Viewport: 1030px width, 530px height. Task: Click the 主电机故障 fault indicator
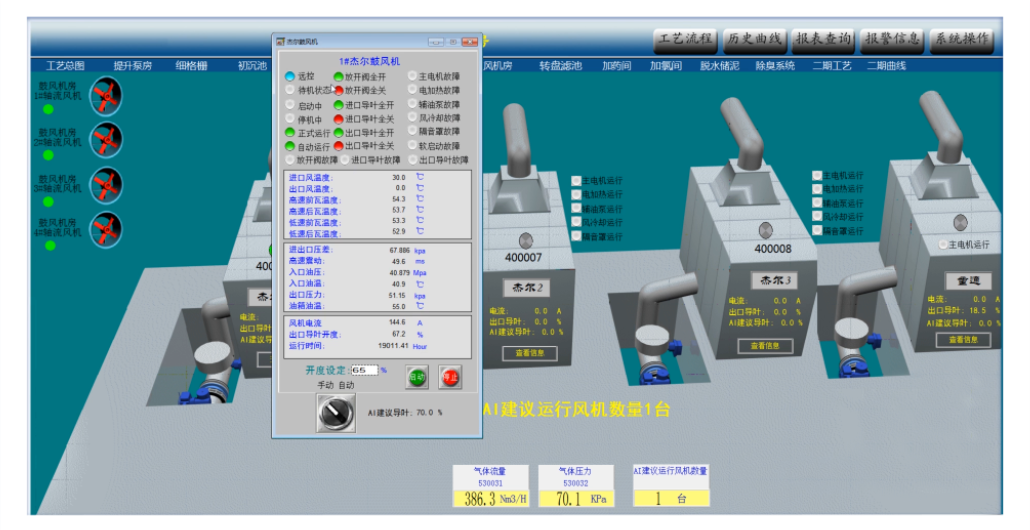tap(413, 76)
